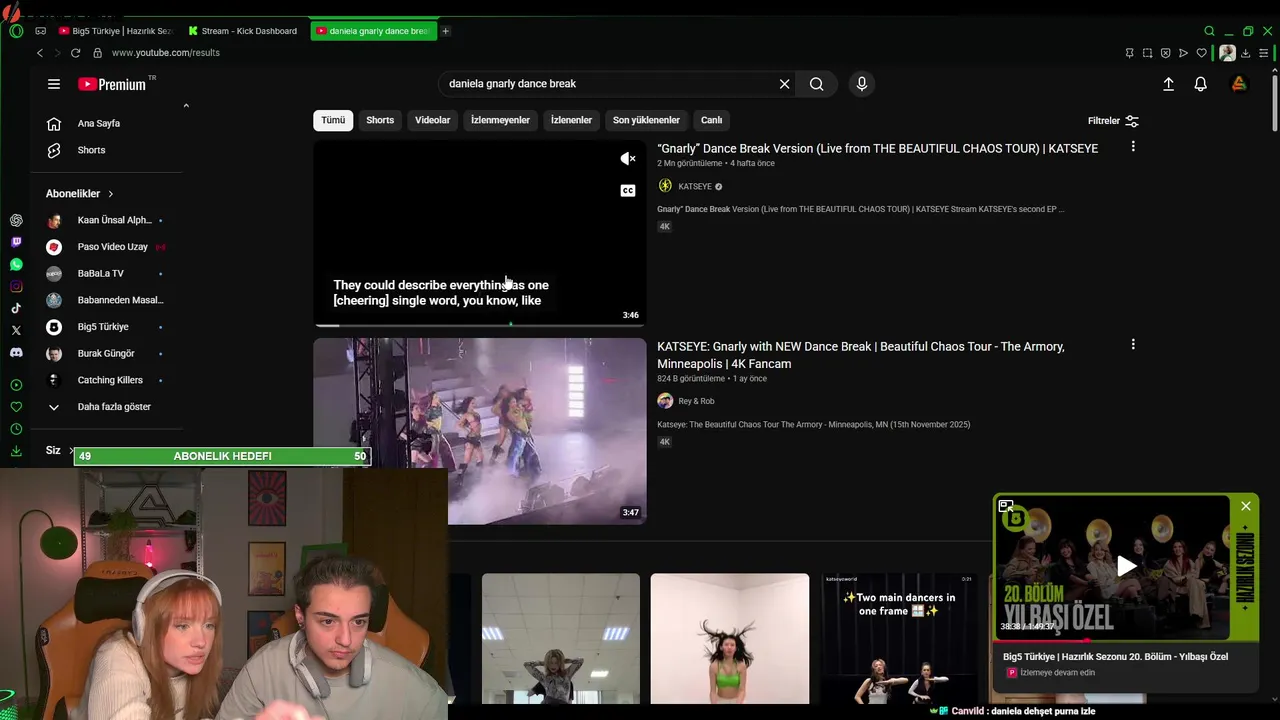Select the Canlı filter chip
This screenshot has width=1280, height=720.
(711, 120)
